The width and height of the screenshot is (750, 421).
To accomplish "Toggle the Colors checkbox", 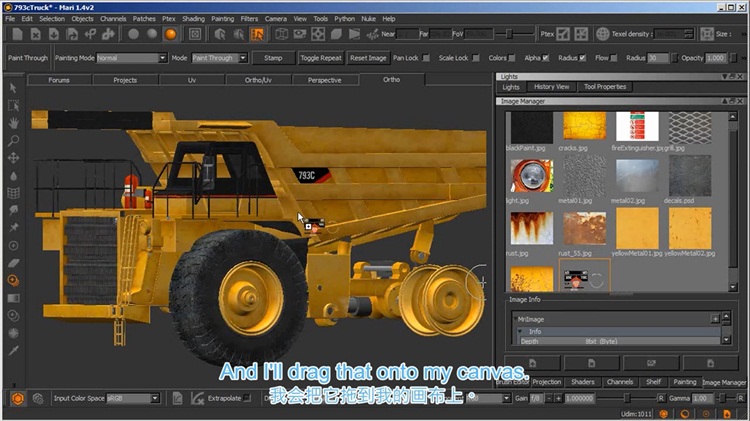I will click(512, 58).
